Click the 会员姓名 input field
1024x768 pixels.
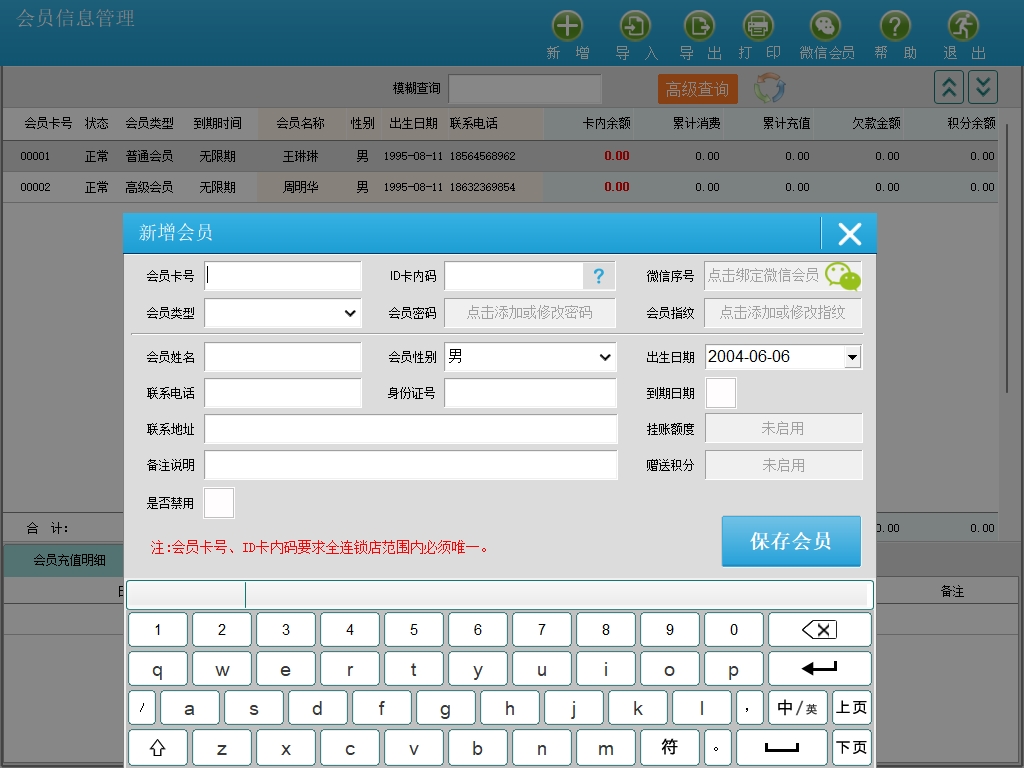[283, 357]
